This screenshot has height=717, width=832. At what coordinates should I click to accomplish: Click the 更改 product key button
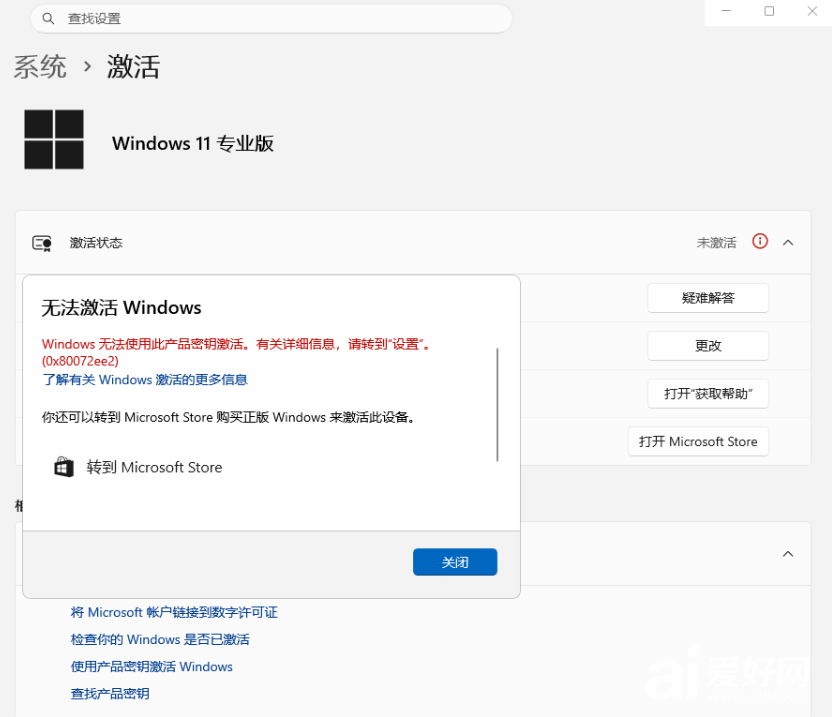pos(708,345)
